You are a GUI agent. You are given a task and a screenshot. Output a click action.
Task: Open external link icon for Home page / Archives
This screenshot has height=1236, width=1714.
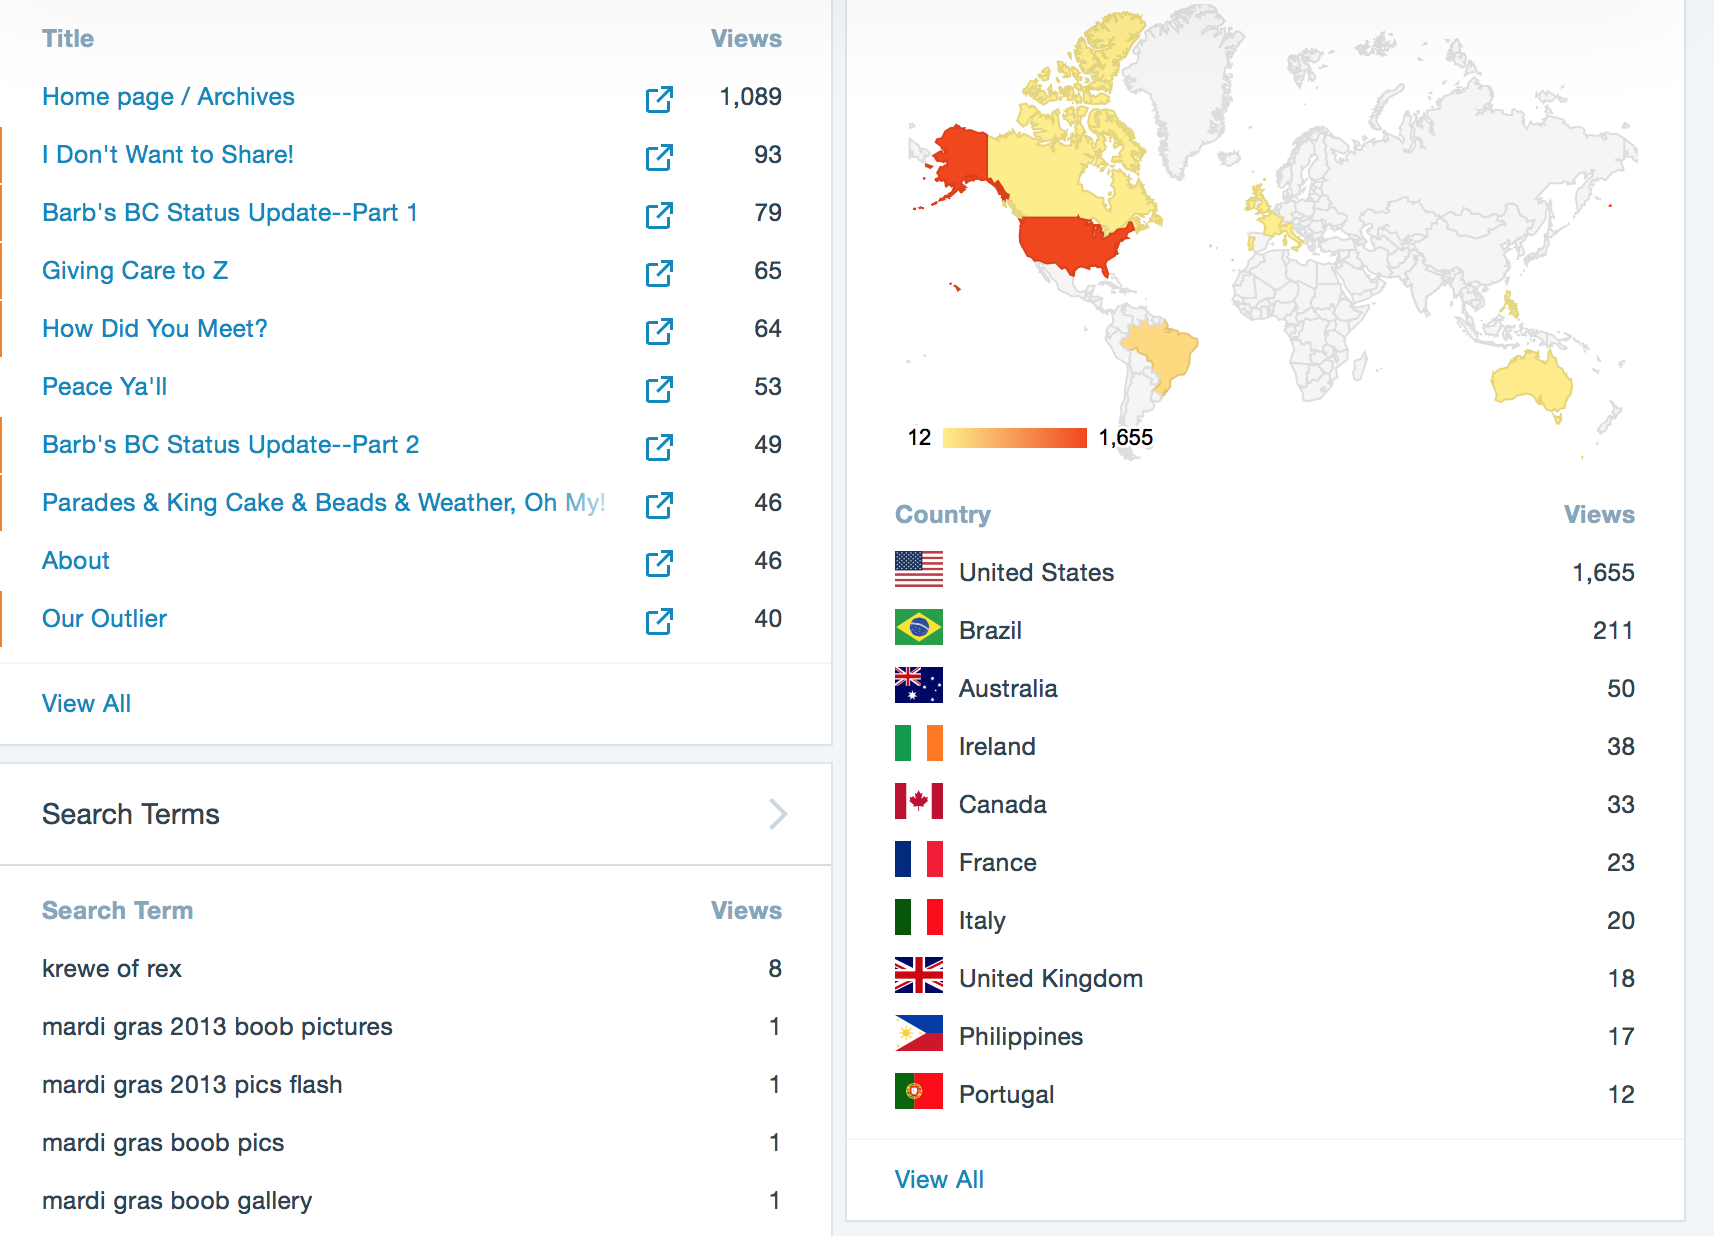pos(659,99)
